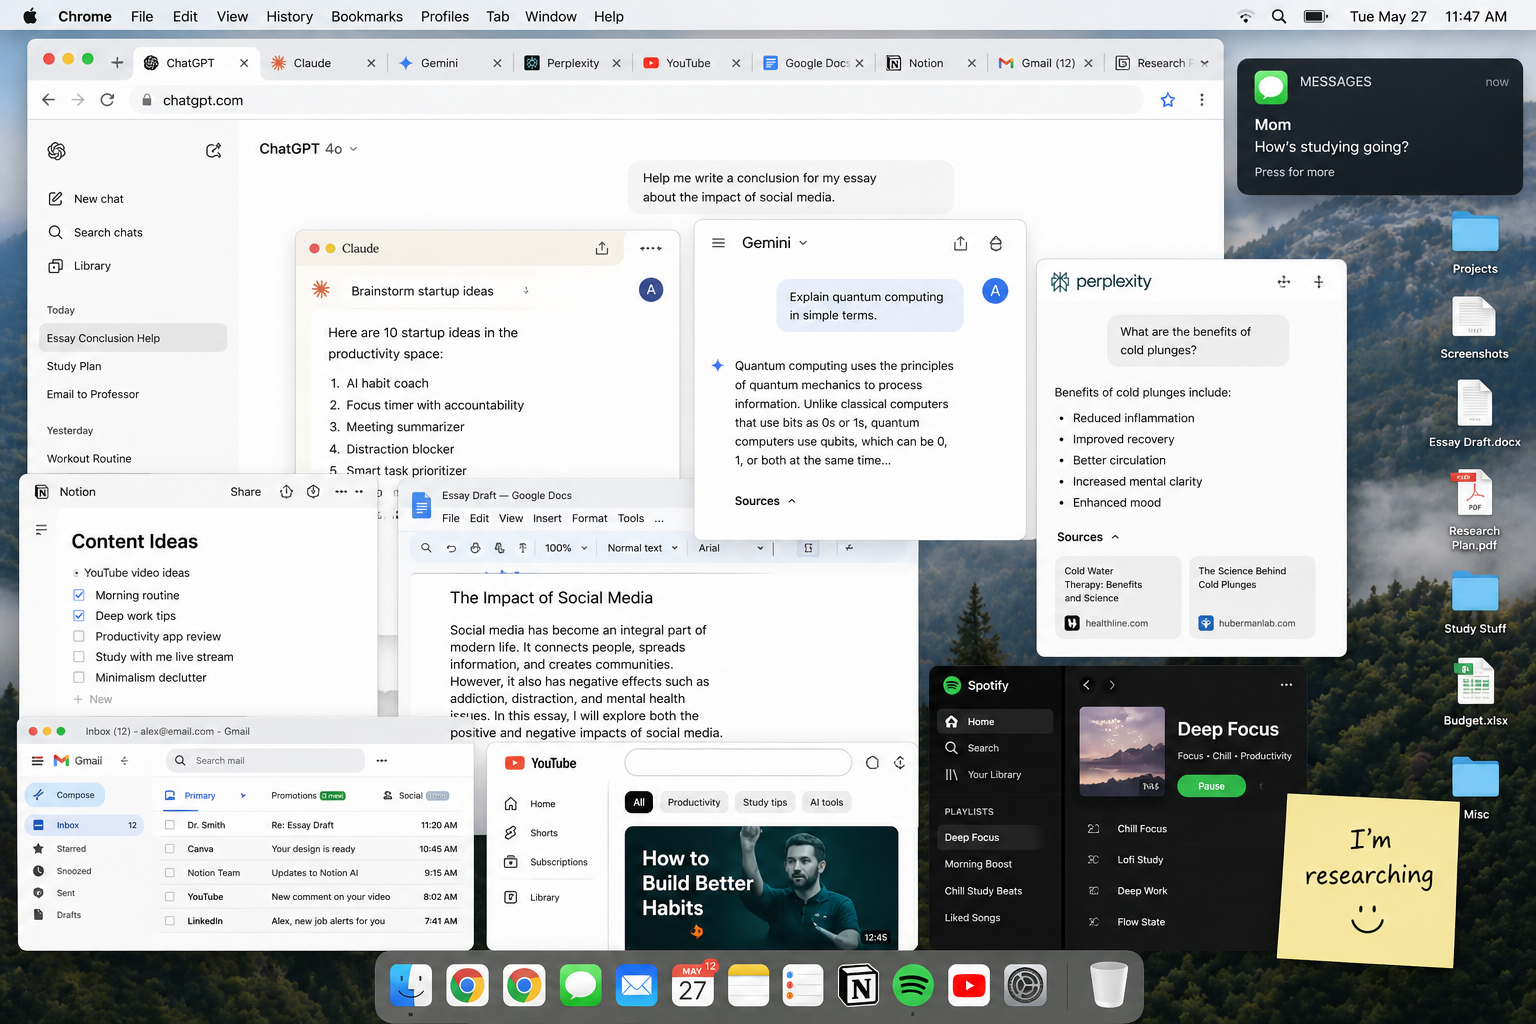Switch to the Gmail (12) tab

1046,63
